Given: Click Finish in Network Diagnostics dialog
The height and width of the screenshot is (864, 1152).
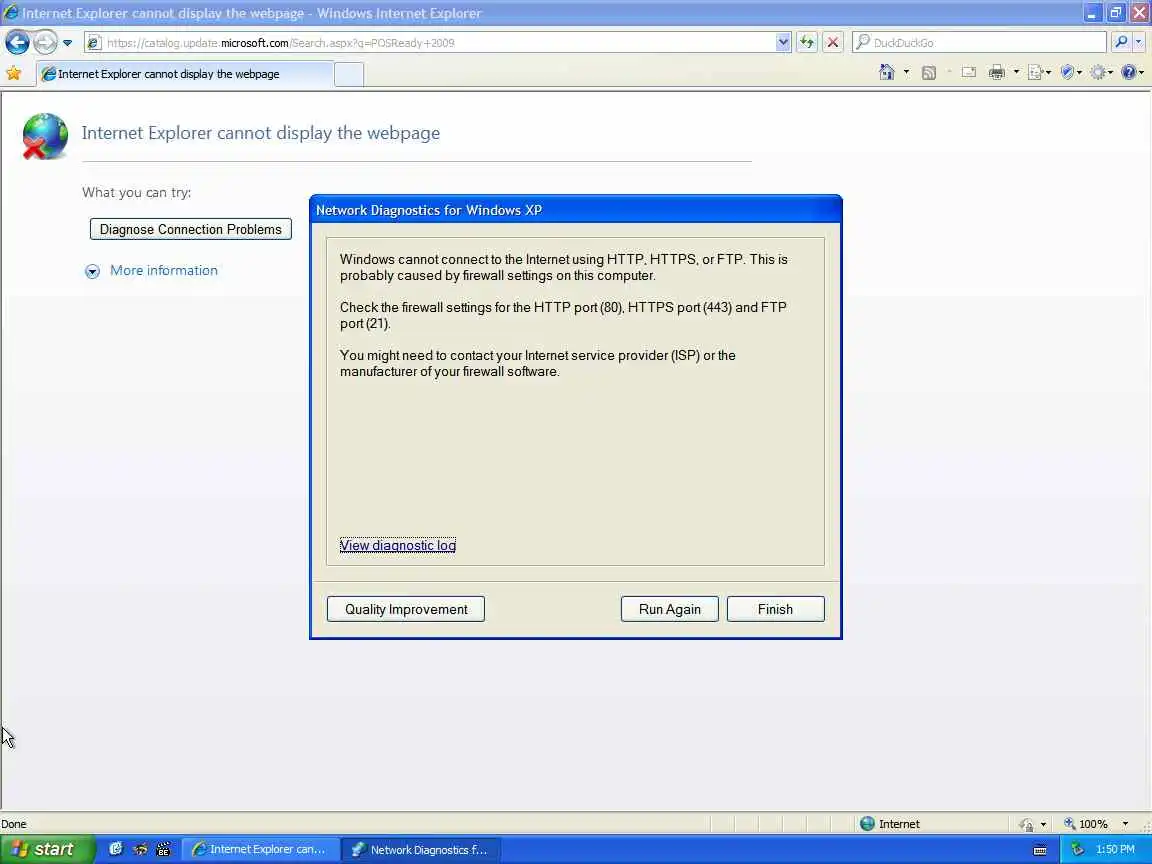Looking at the screenshot, I should tap(775, 609).
